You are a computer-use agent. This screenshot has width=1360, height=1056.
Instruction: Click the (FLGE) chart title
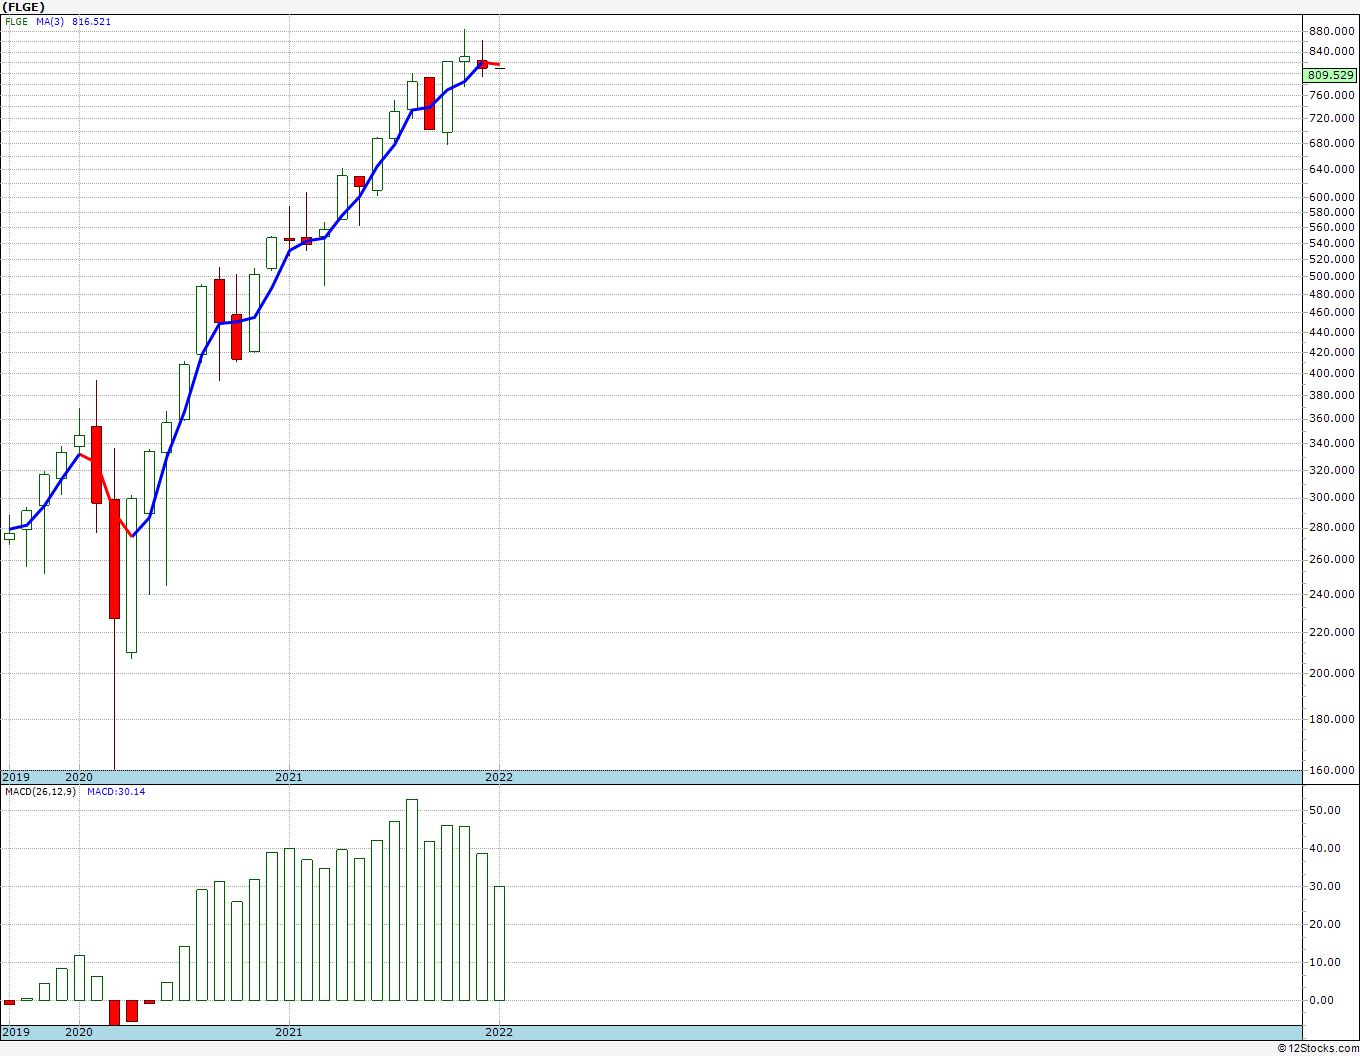click(24, 7)
